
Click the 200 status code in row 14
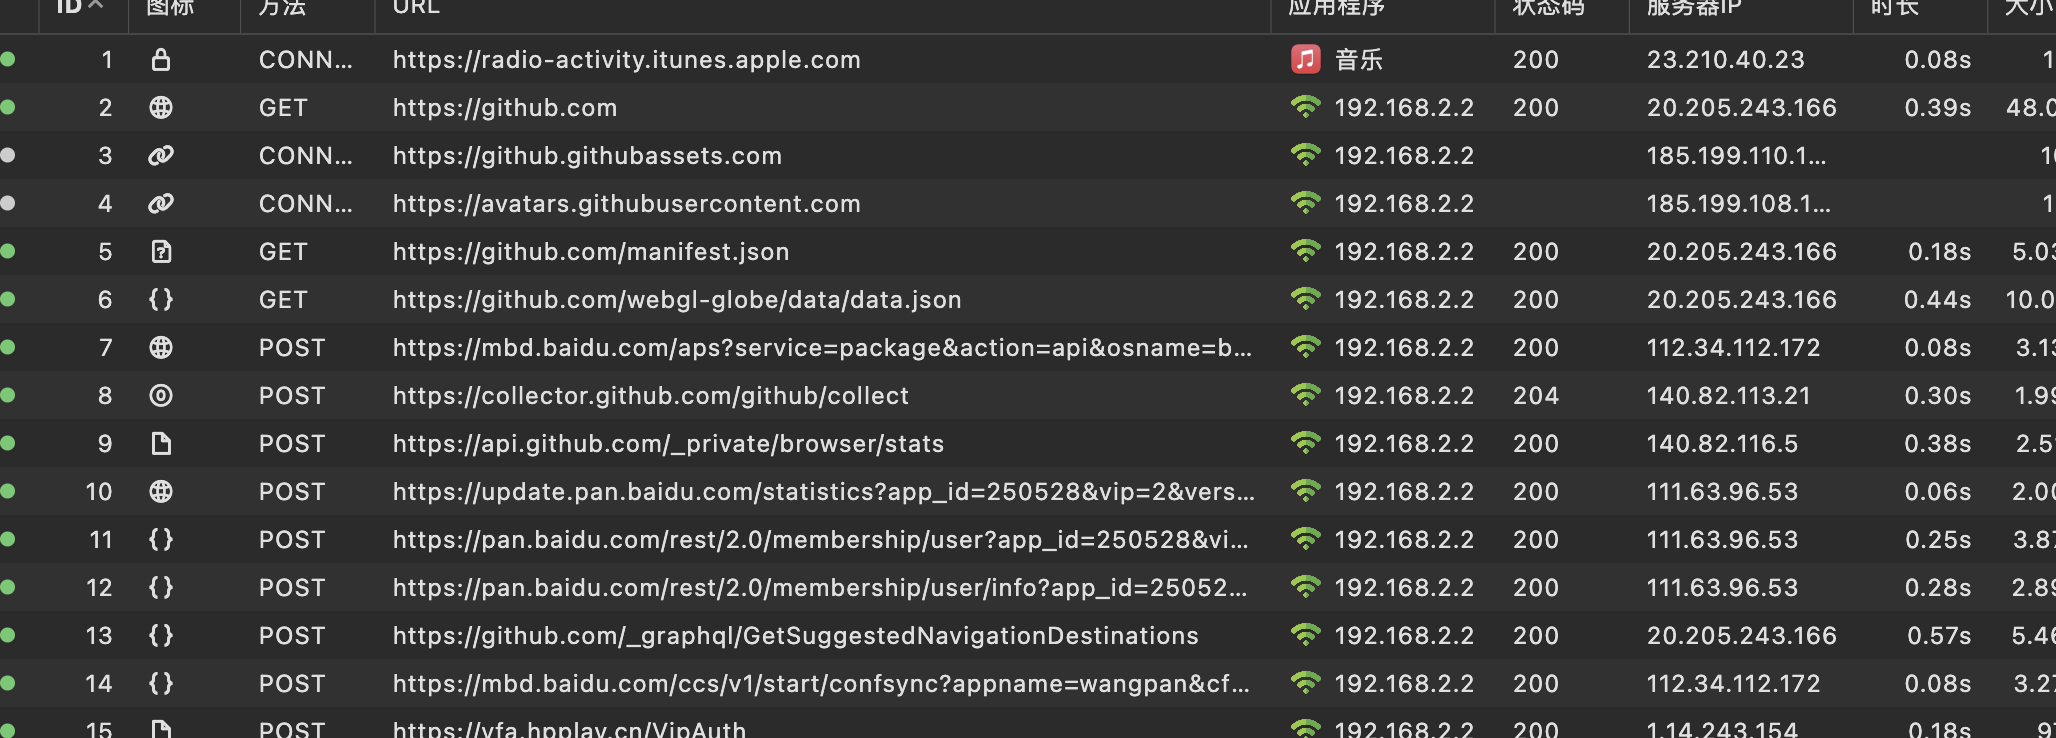(x=1536, y=684)
